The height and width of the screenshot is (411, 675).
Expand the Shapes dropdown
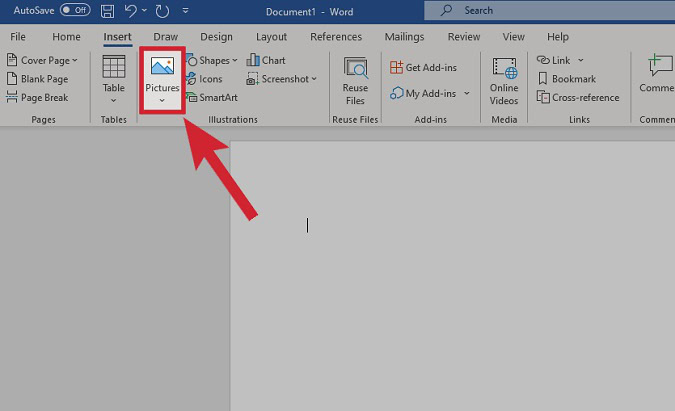coord(235,60)
